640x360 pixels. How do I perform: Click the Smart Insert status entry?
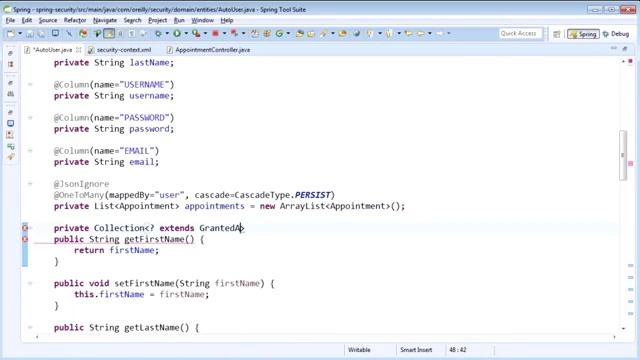click(x=416, y=350)
